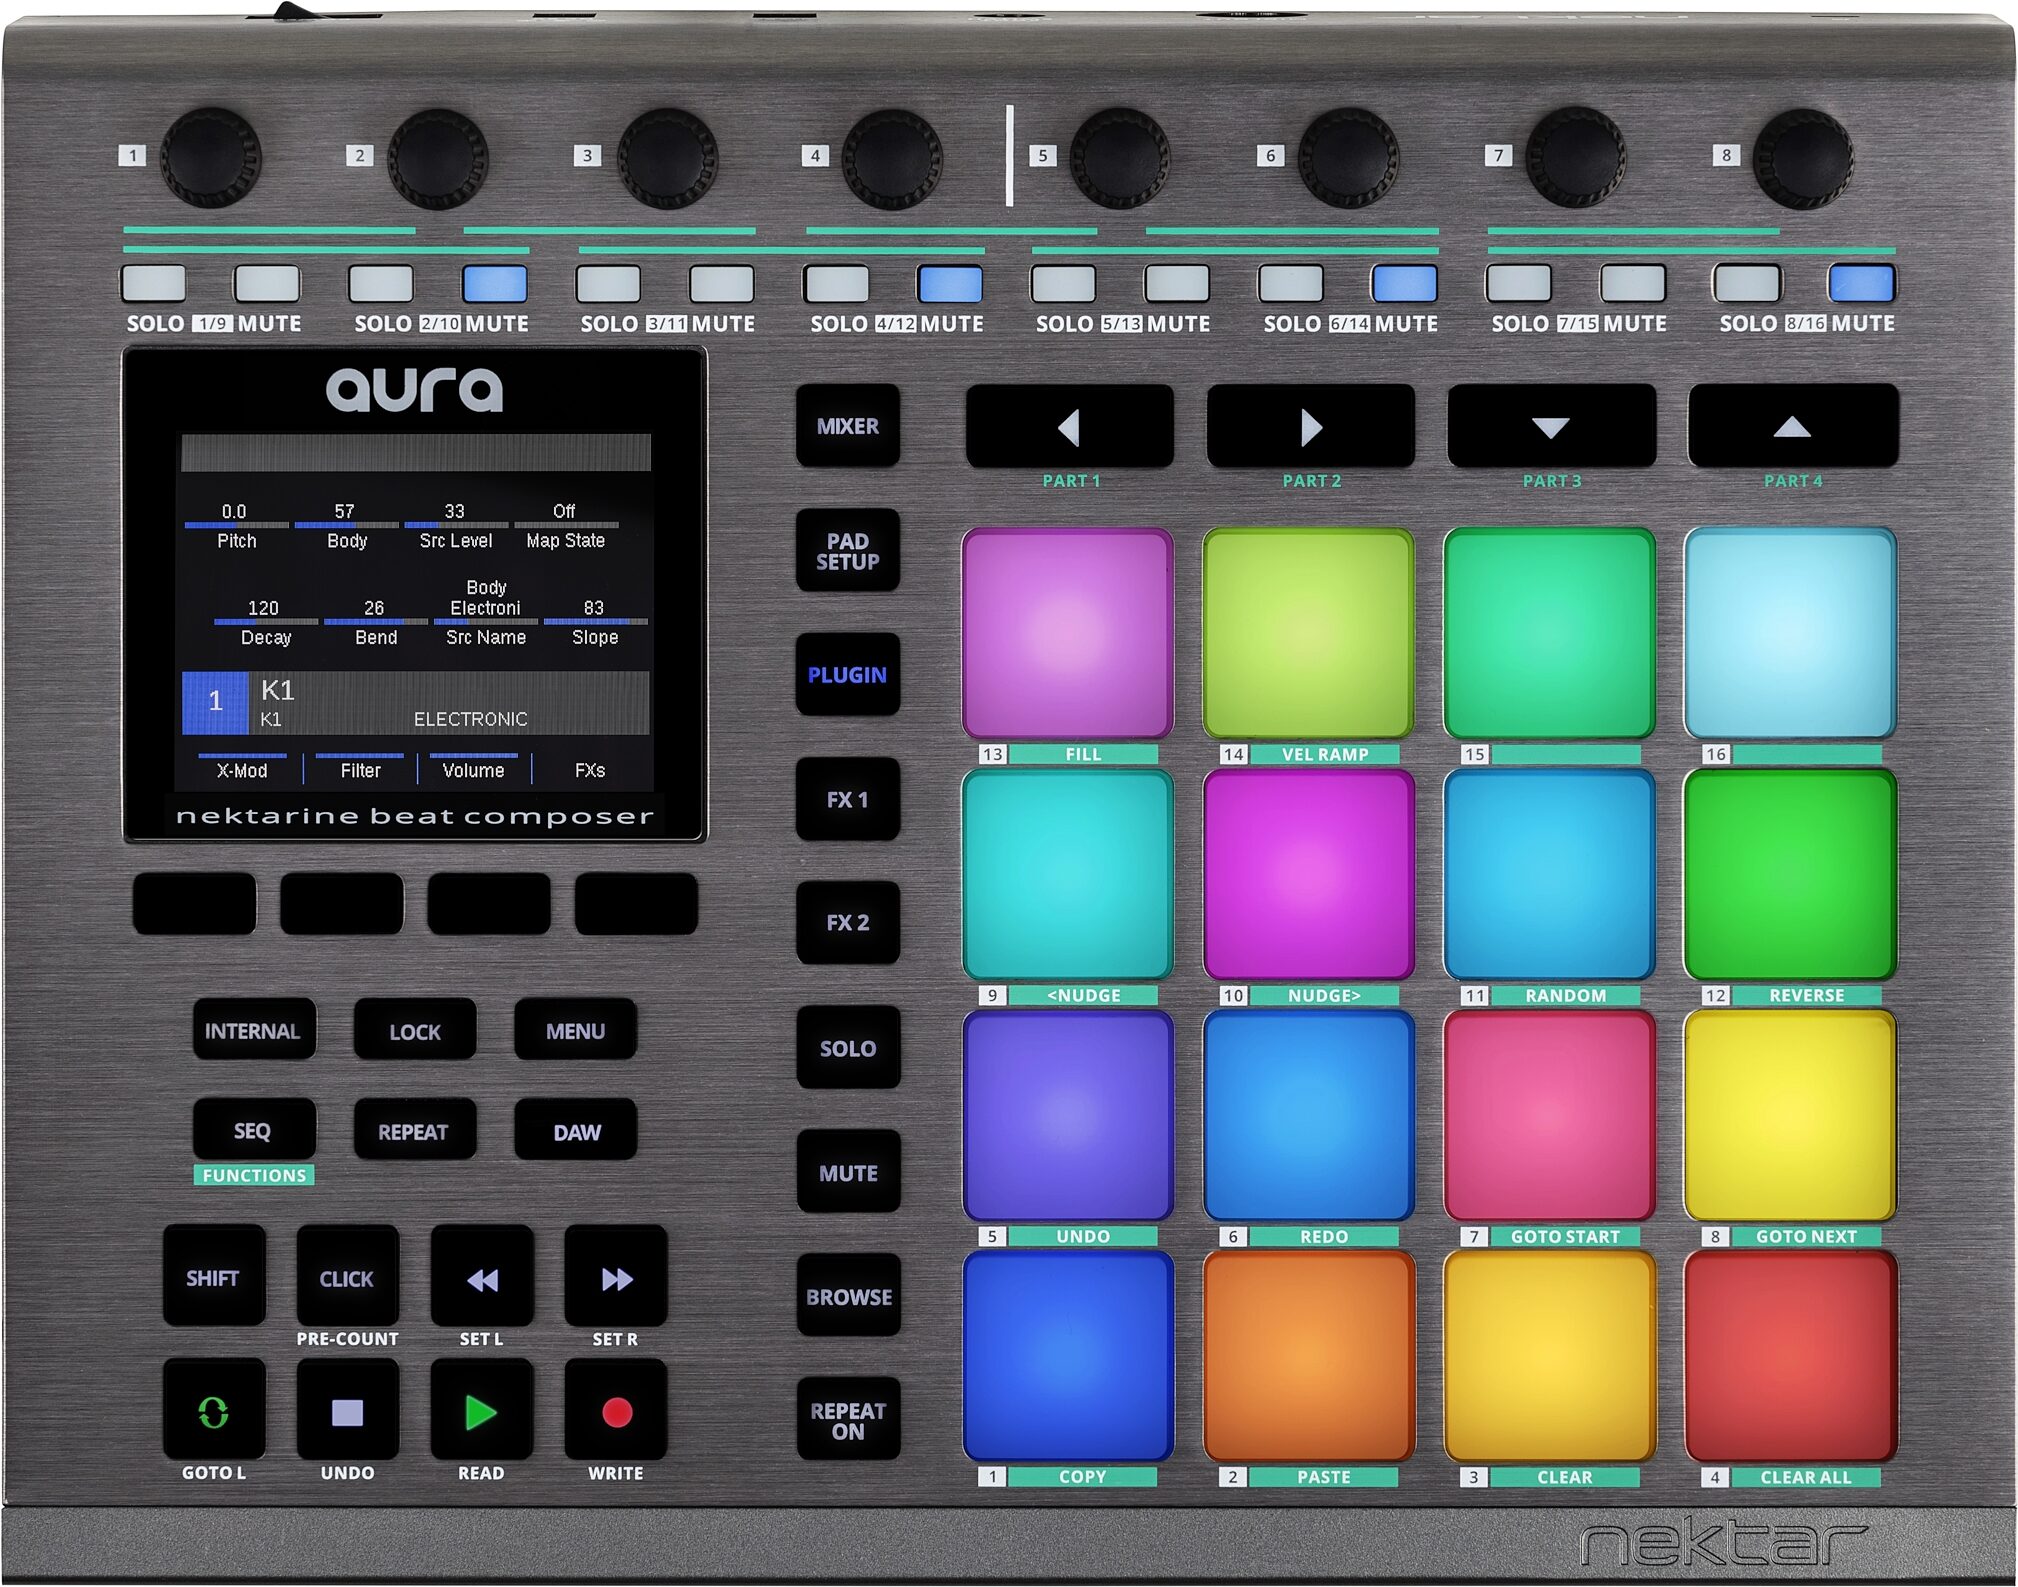Open the BROWSE button
Image resolution: width=2018 pixels, height=1587 pixels.
point(848,1296)
